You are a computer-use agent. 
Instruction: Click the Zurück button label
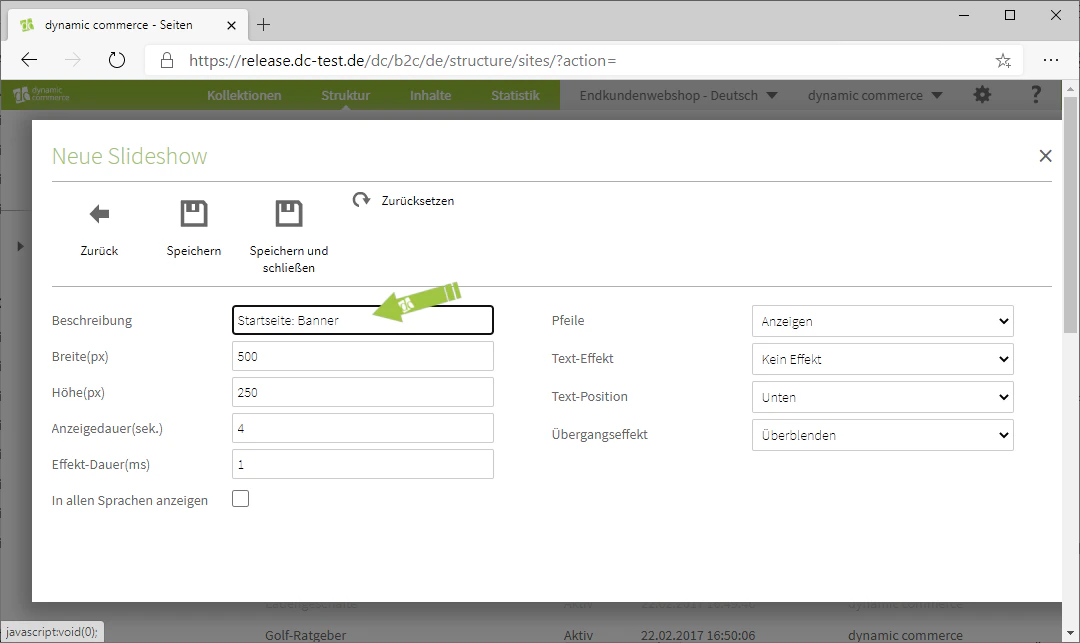pyautogui.click(x=99, y=251)
